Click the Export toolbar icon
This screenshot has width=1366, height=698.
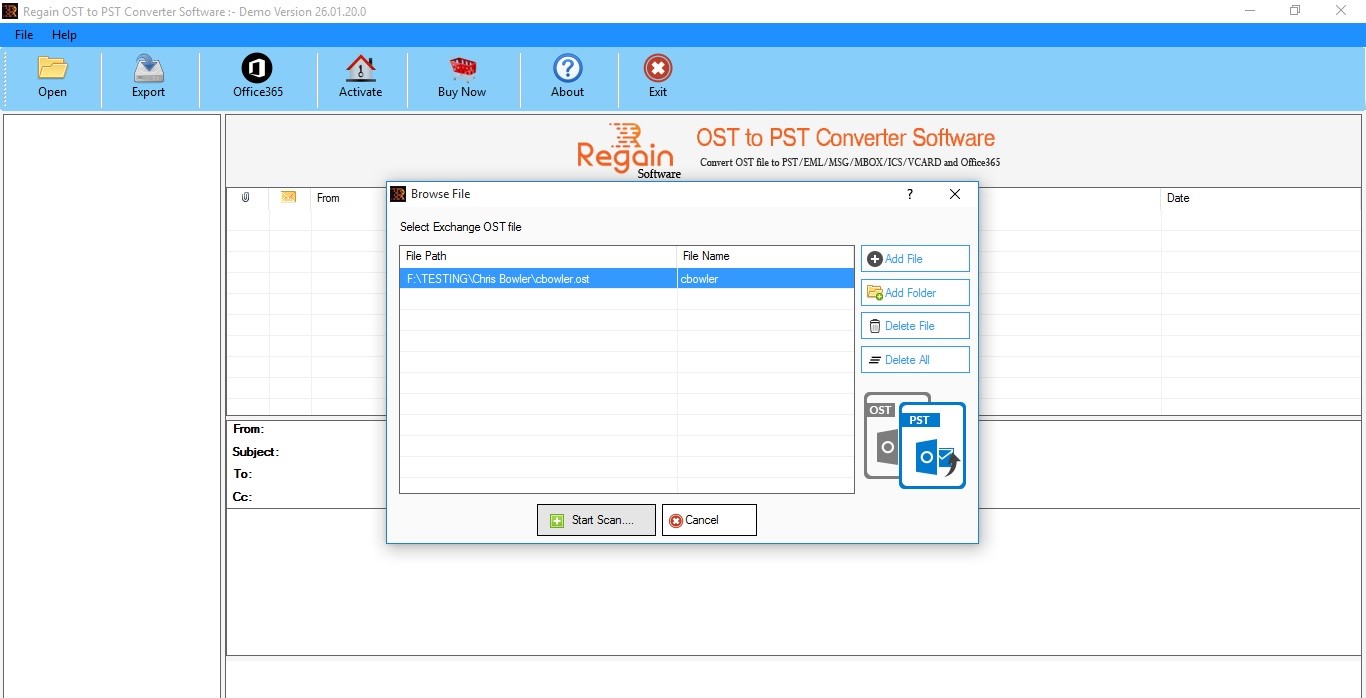148,76
